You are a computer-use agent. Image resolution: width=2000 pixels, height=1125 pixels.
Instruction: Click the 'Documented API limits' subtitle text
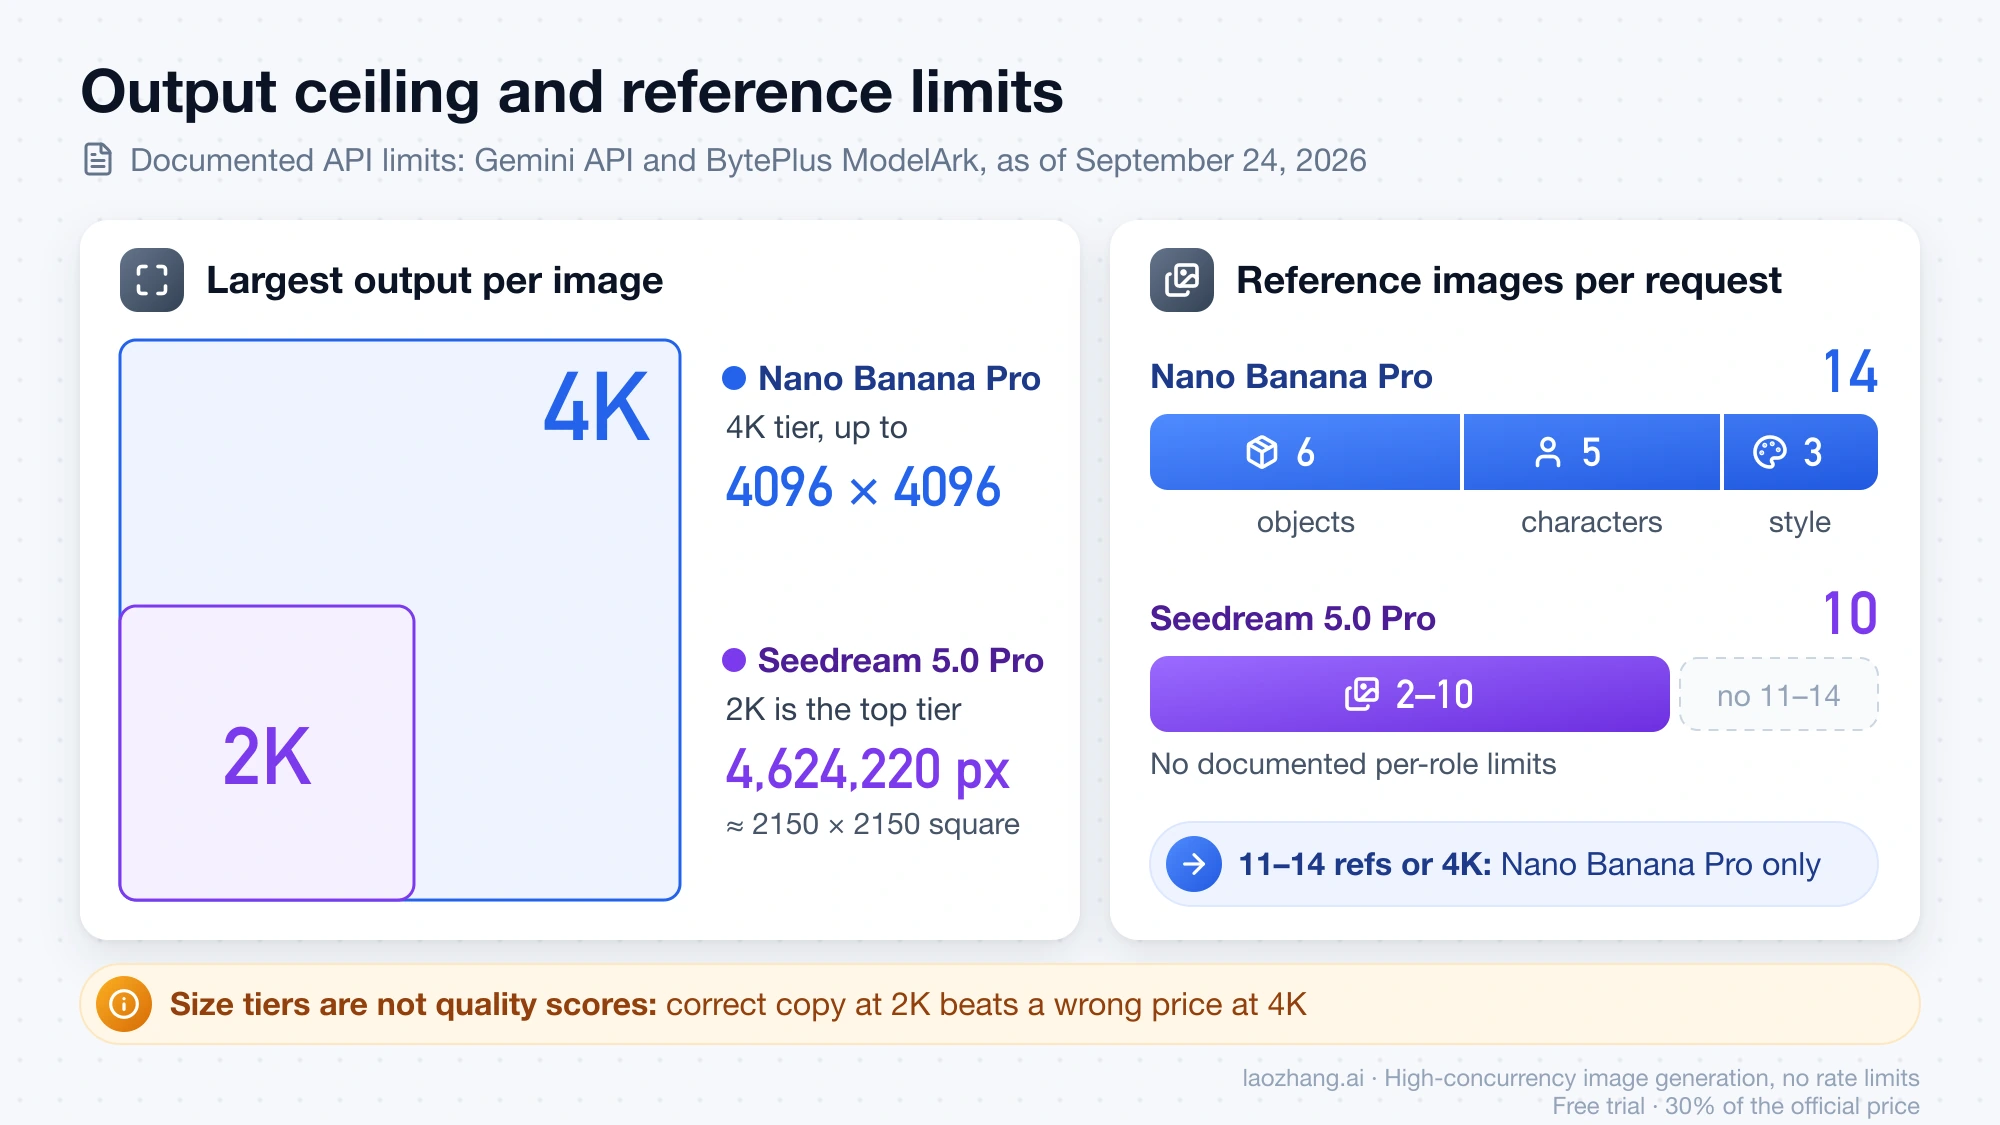click(748, 160)
